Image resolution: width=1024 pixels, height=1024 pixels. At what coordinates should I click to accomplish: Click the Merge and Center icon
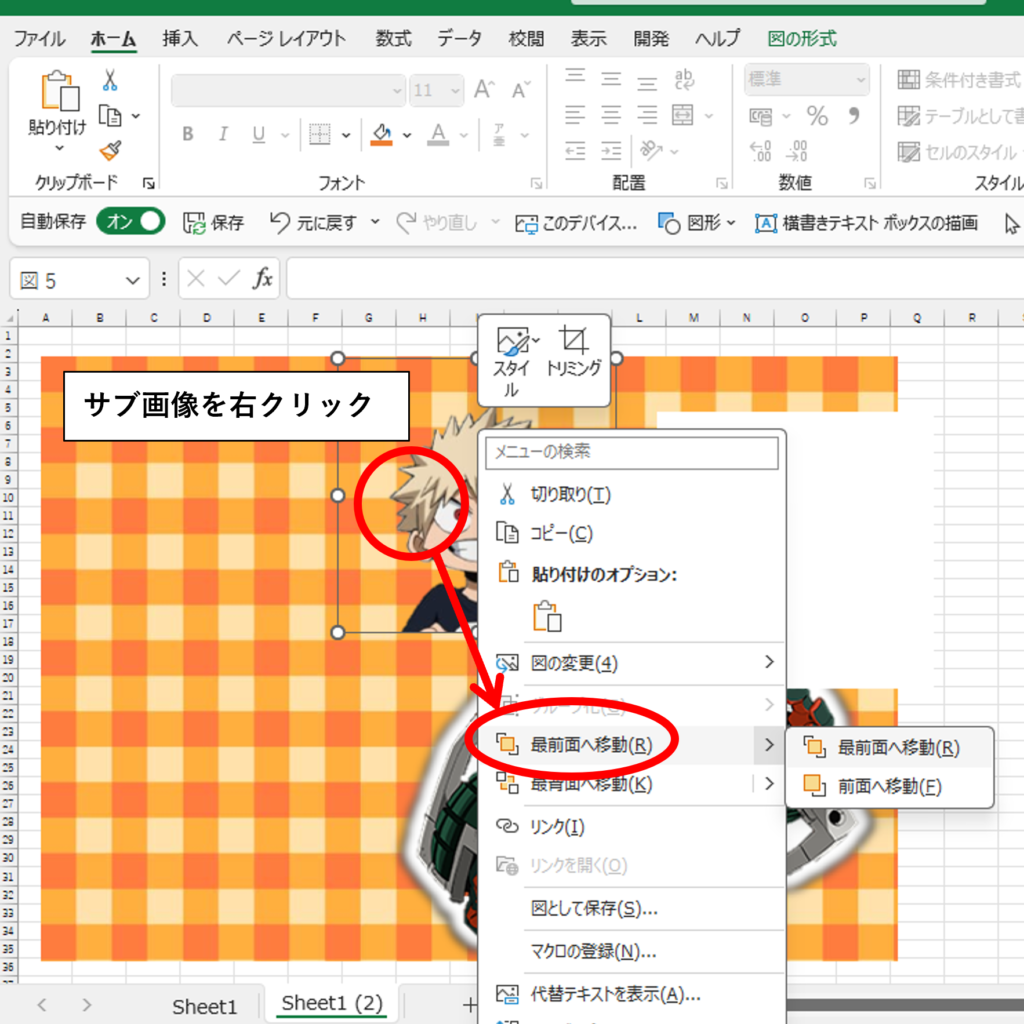[x=682, y=115]
